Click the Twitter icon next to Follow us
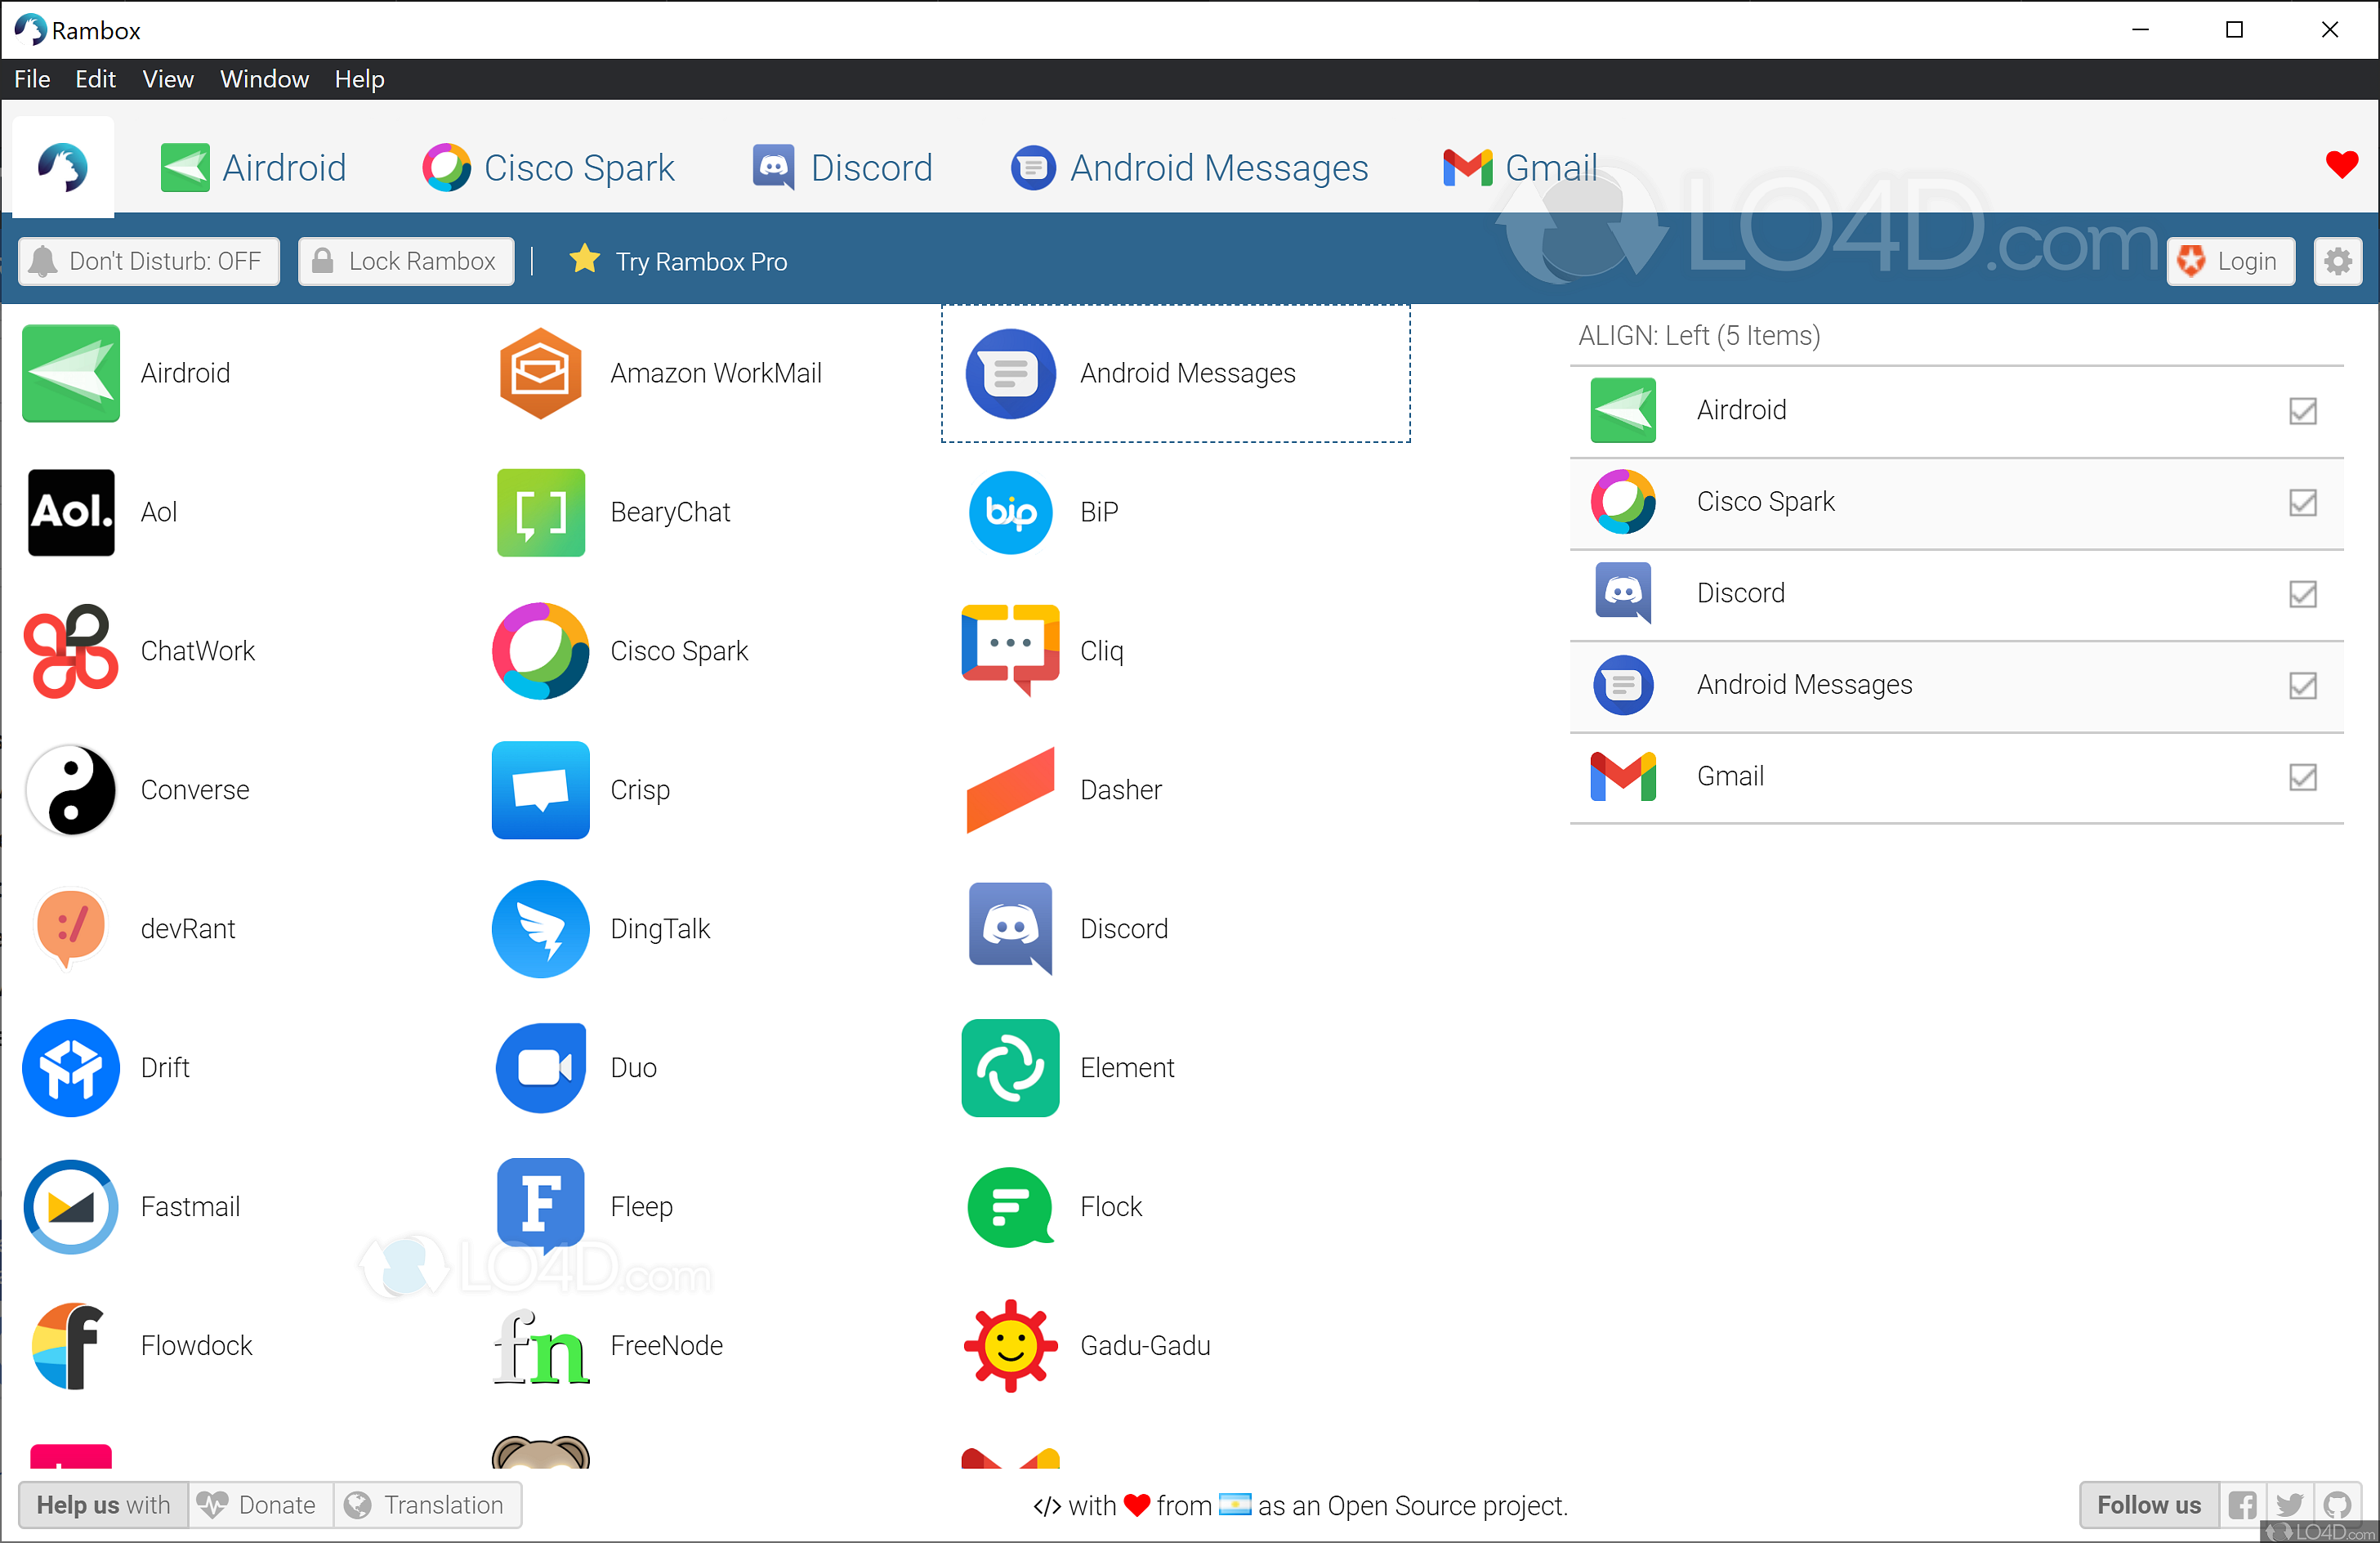 [x=2289, y=1505]
